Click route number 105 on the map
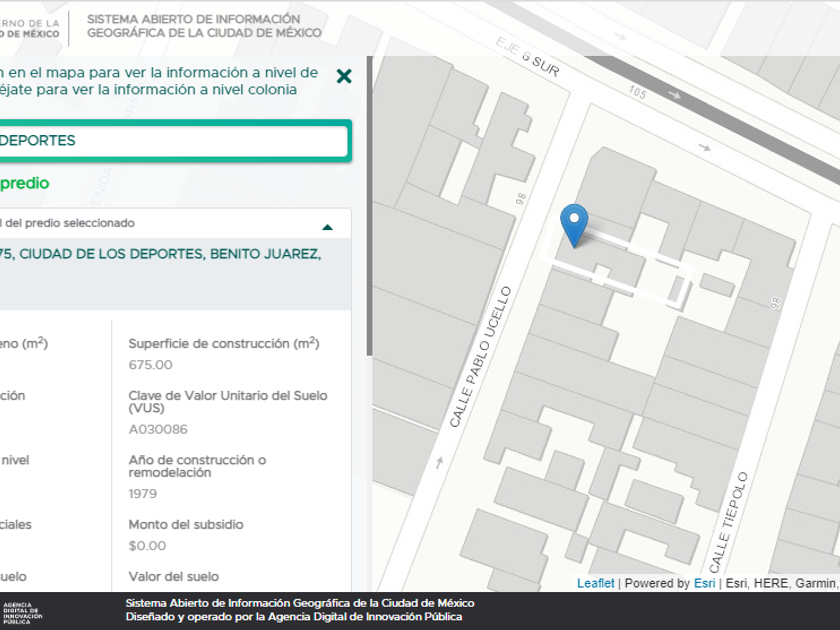 [638, 92]
